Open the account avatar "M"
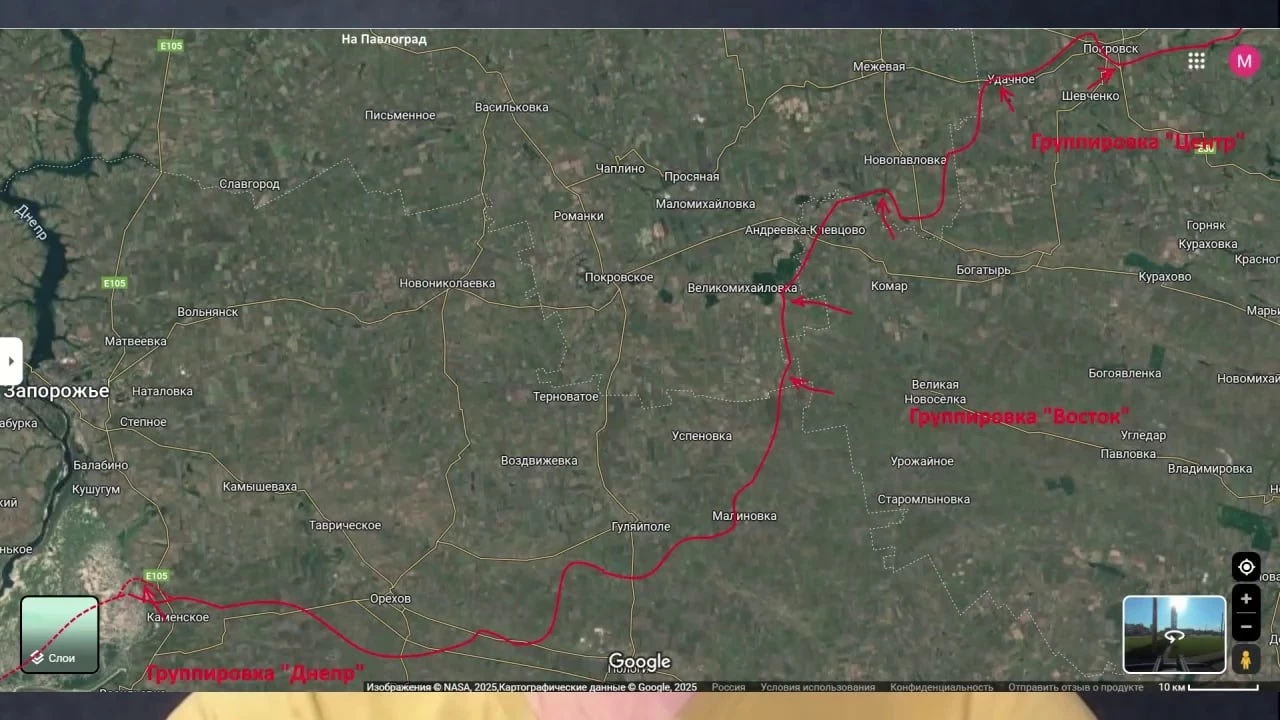 [x=1244, y=61]
